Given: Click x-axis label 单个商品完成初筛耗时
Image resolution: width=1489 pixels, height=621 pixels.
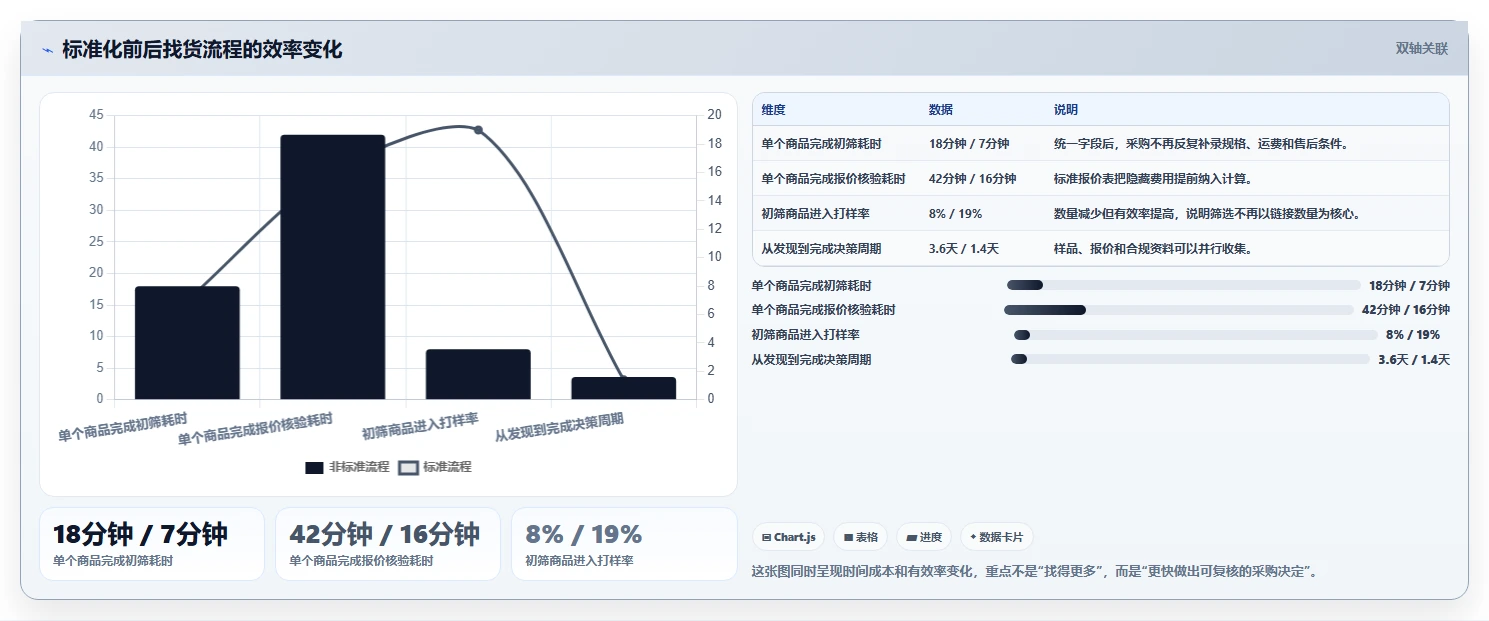Looking at the screenshot, I should tap(122, 427).
